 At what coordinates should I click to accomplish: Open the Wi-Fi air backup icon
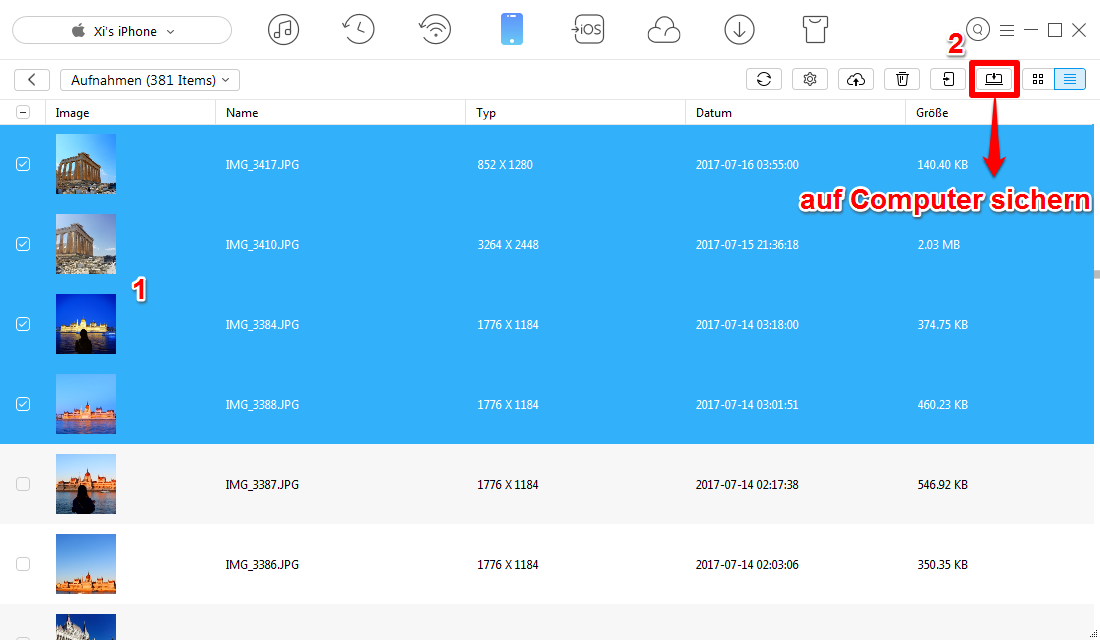pos(435,30)
